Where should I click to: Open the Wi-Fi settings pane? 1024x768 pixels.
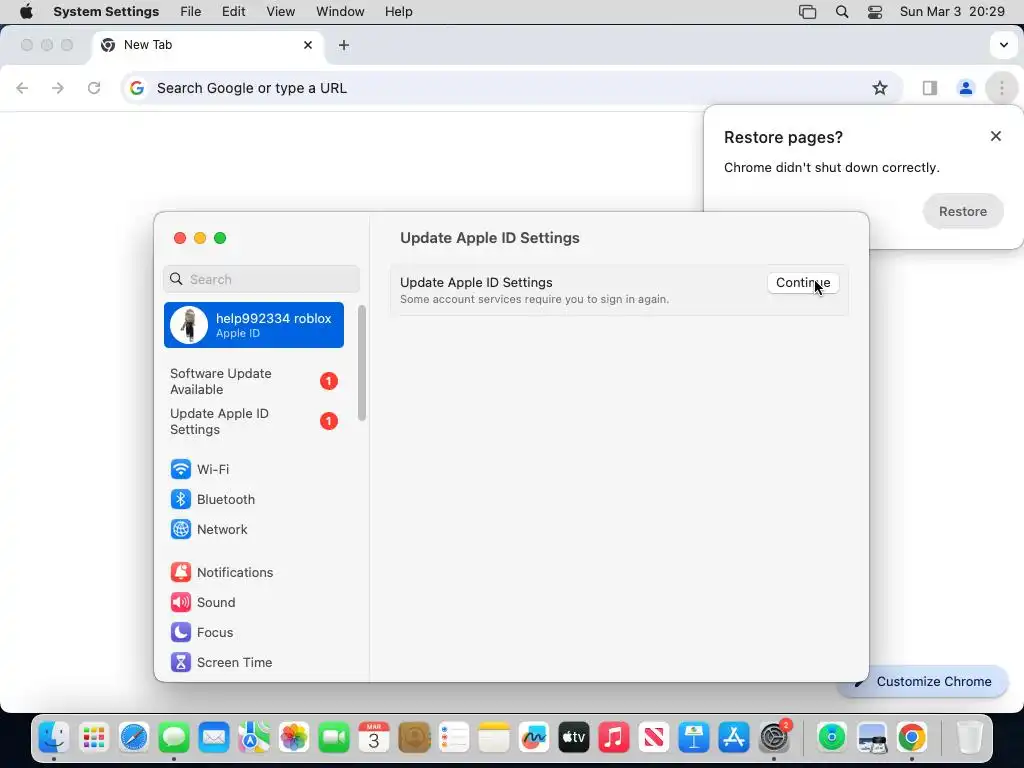(x=200, y=469)
